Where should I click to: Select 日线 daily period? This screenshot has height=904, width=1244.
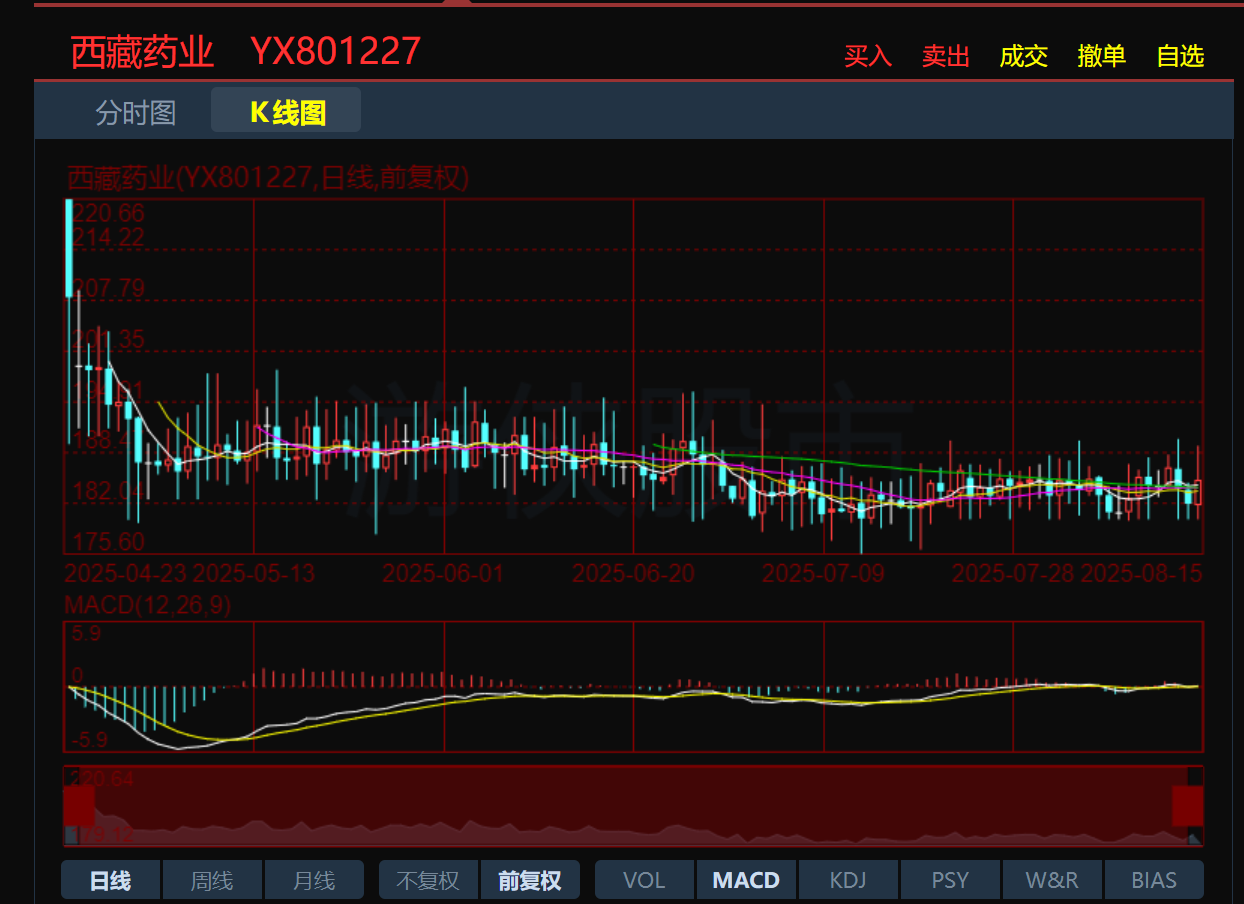point(110,880)
